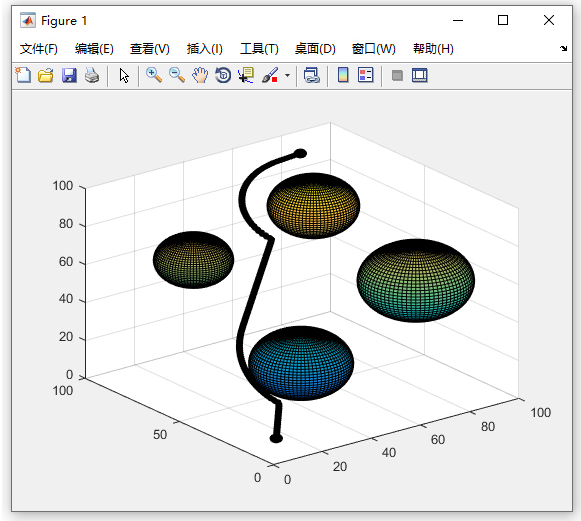Click the New Figure icon
This screenshot has height=521, width=581.
23,75
